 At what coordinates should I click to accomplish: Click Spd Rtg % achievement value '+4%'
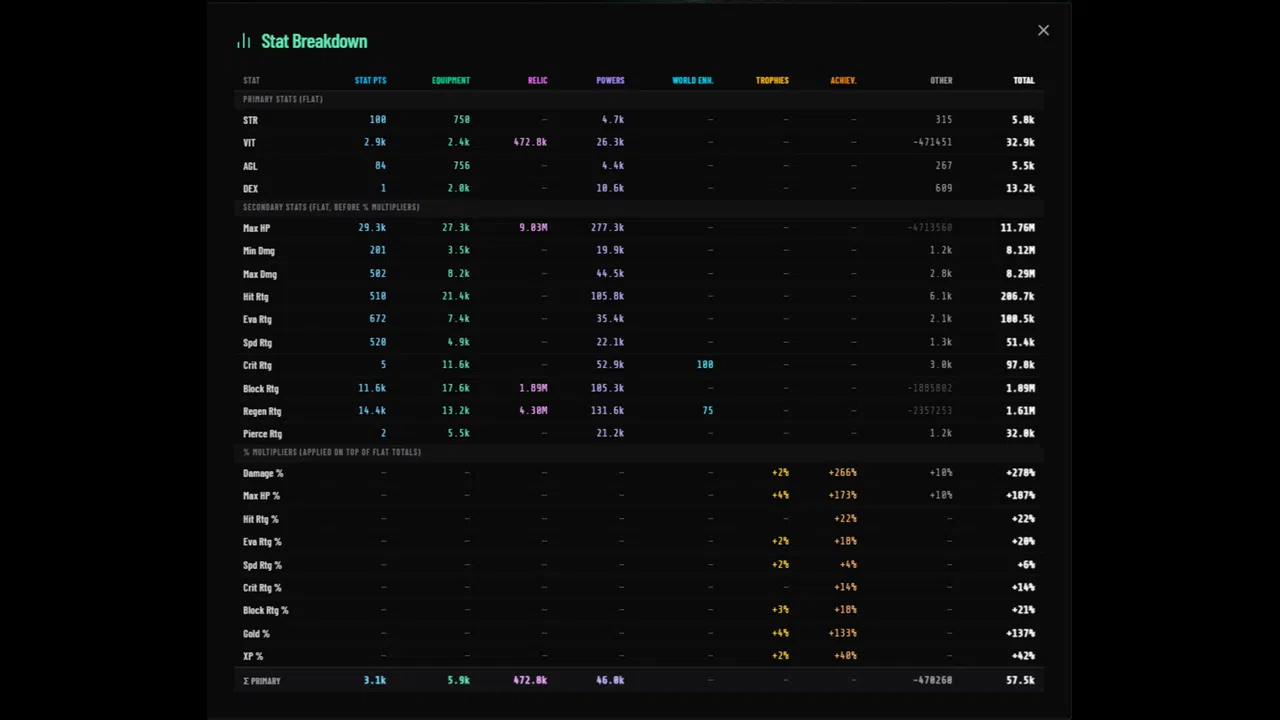pyautogui.click(x=848, y=564)
